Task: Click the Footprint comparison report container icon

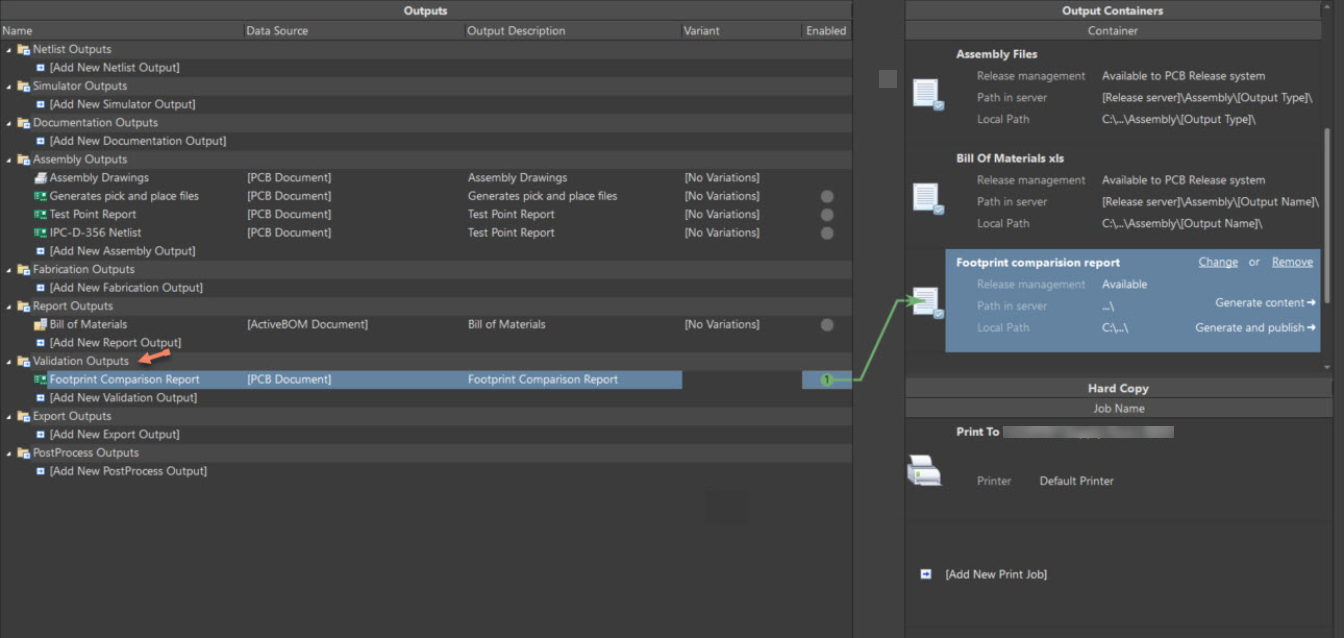Action: tap(927, 303)
